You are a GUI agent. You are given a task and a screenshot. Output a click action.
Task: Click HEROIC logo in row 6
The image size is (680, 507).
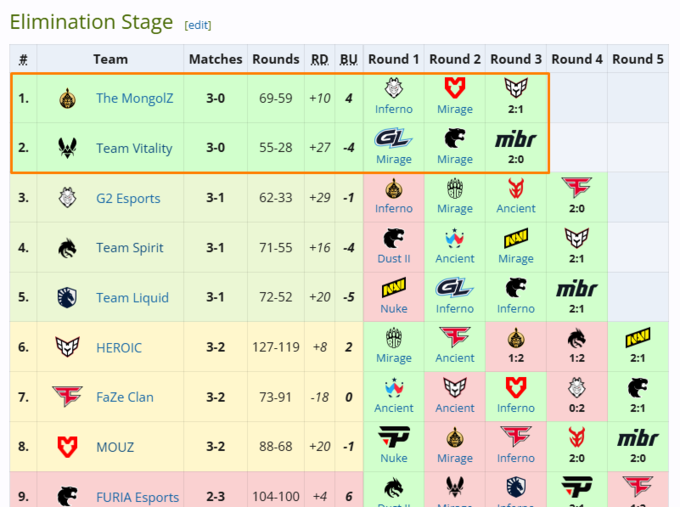67,347
